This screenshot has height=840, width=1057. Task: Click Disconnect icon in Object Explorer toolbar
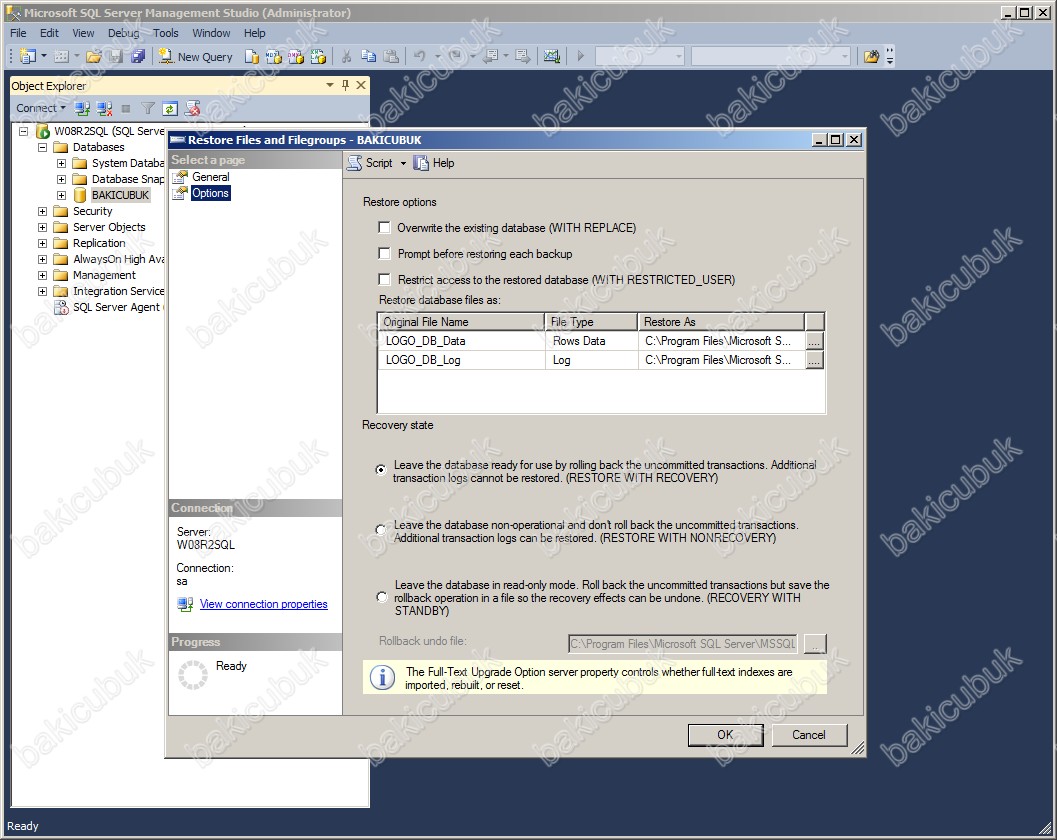104,108
